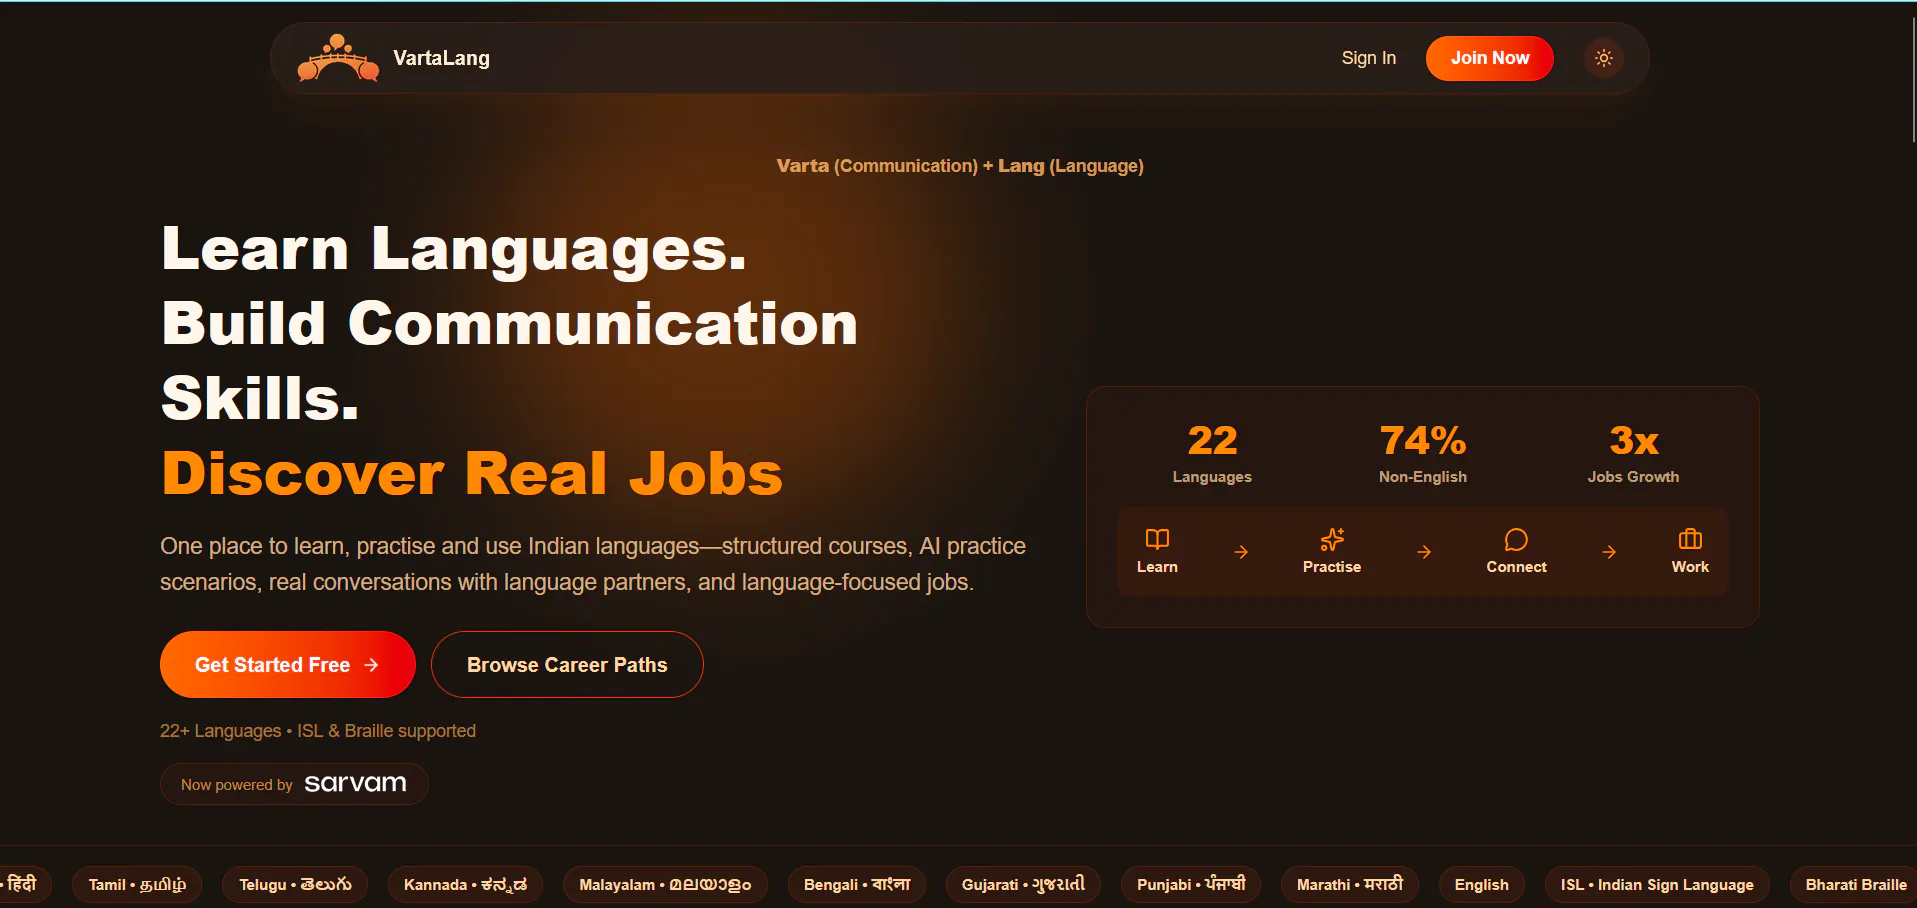Select the Gujarati language chip

(1023, 885)
